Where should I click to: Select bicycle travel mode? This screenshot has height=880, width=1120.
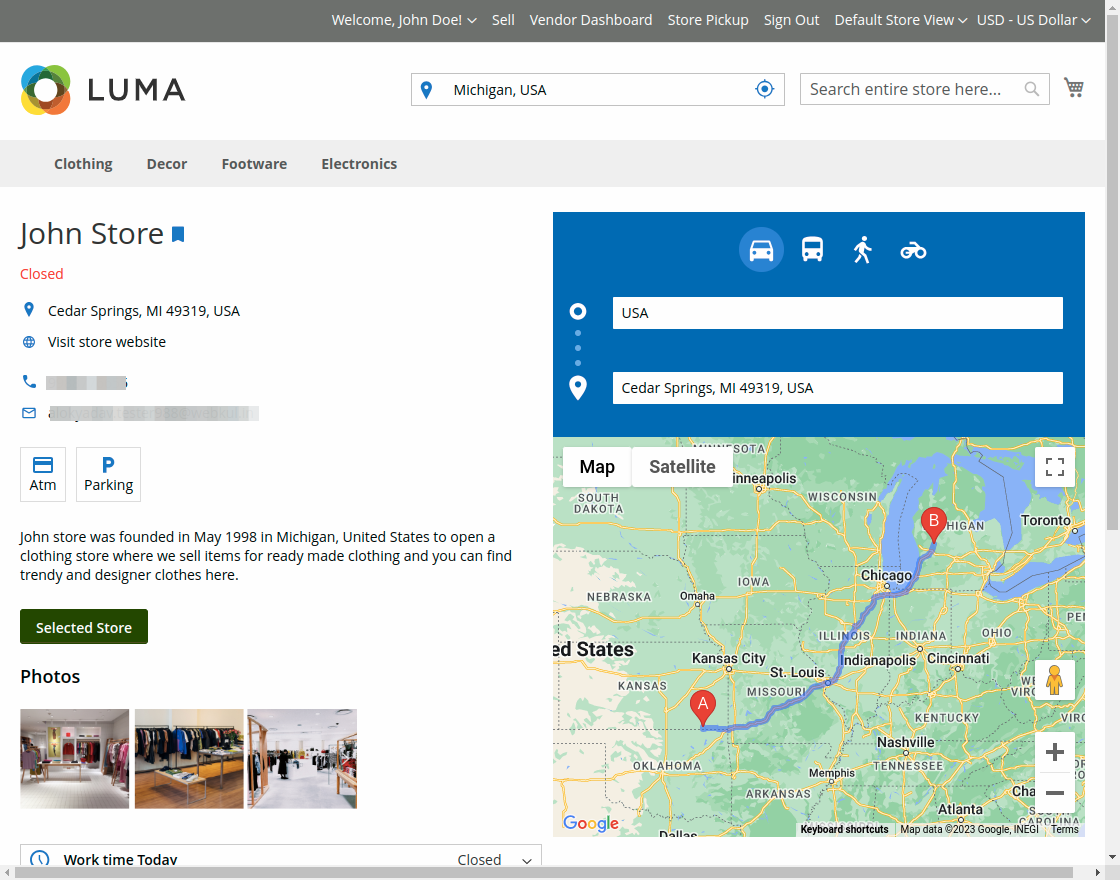click(x=913, y=251)
